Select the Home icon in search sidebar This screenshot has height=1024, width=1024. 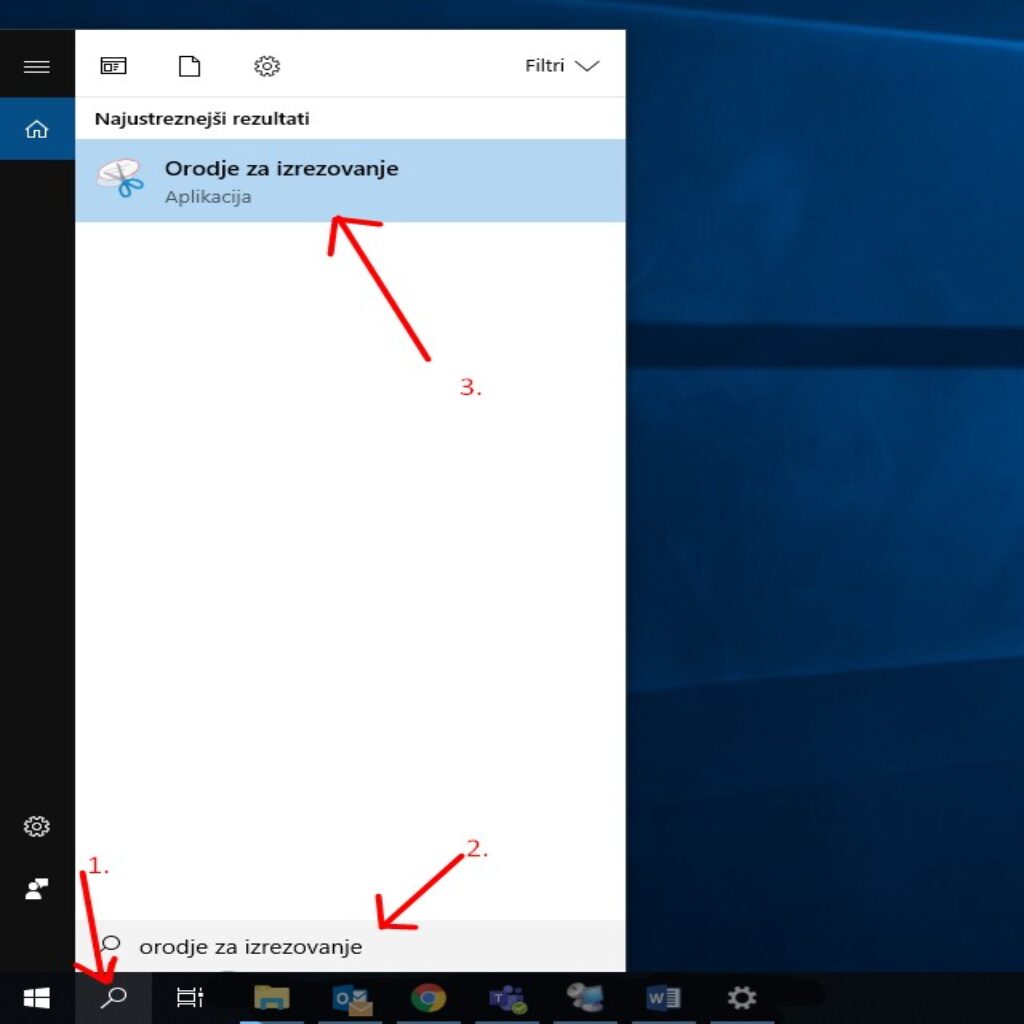point(37,129)
